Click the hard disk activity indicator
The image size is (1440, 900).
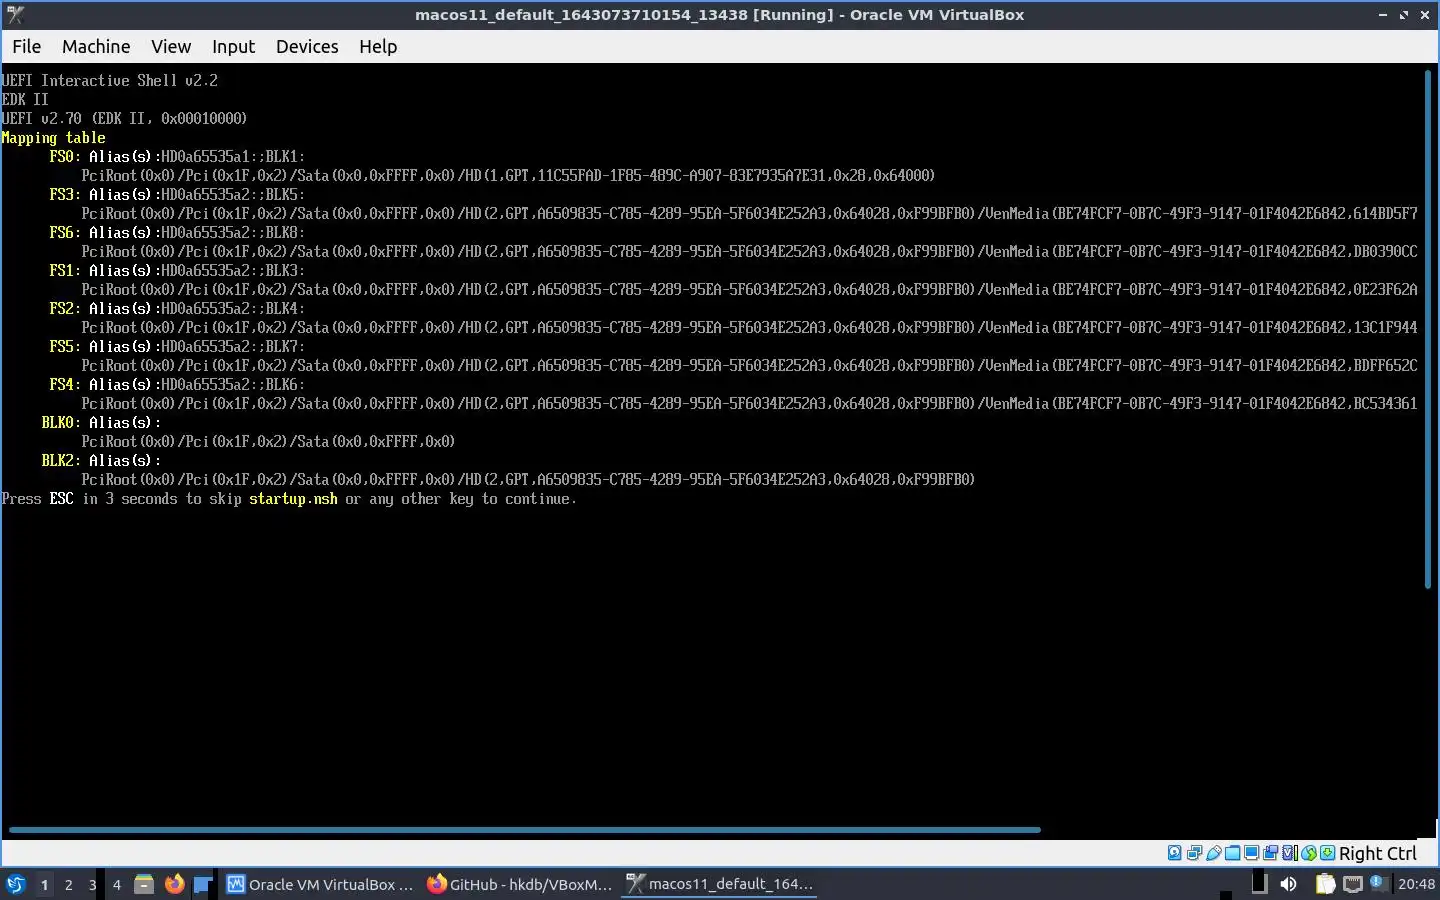[1175, 853]
